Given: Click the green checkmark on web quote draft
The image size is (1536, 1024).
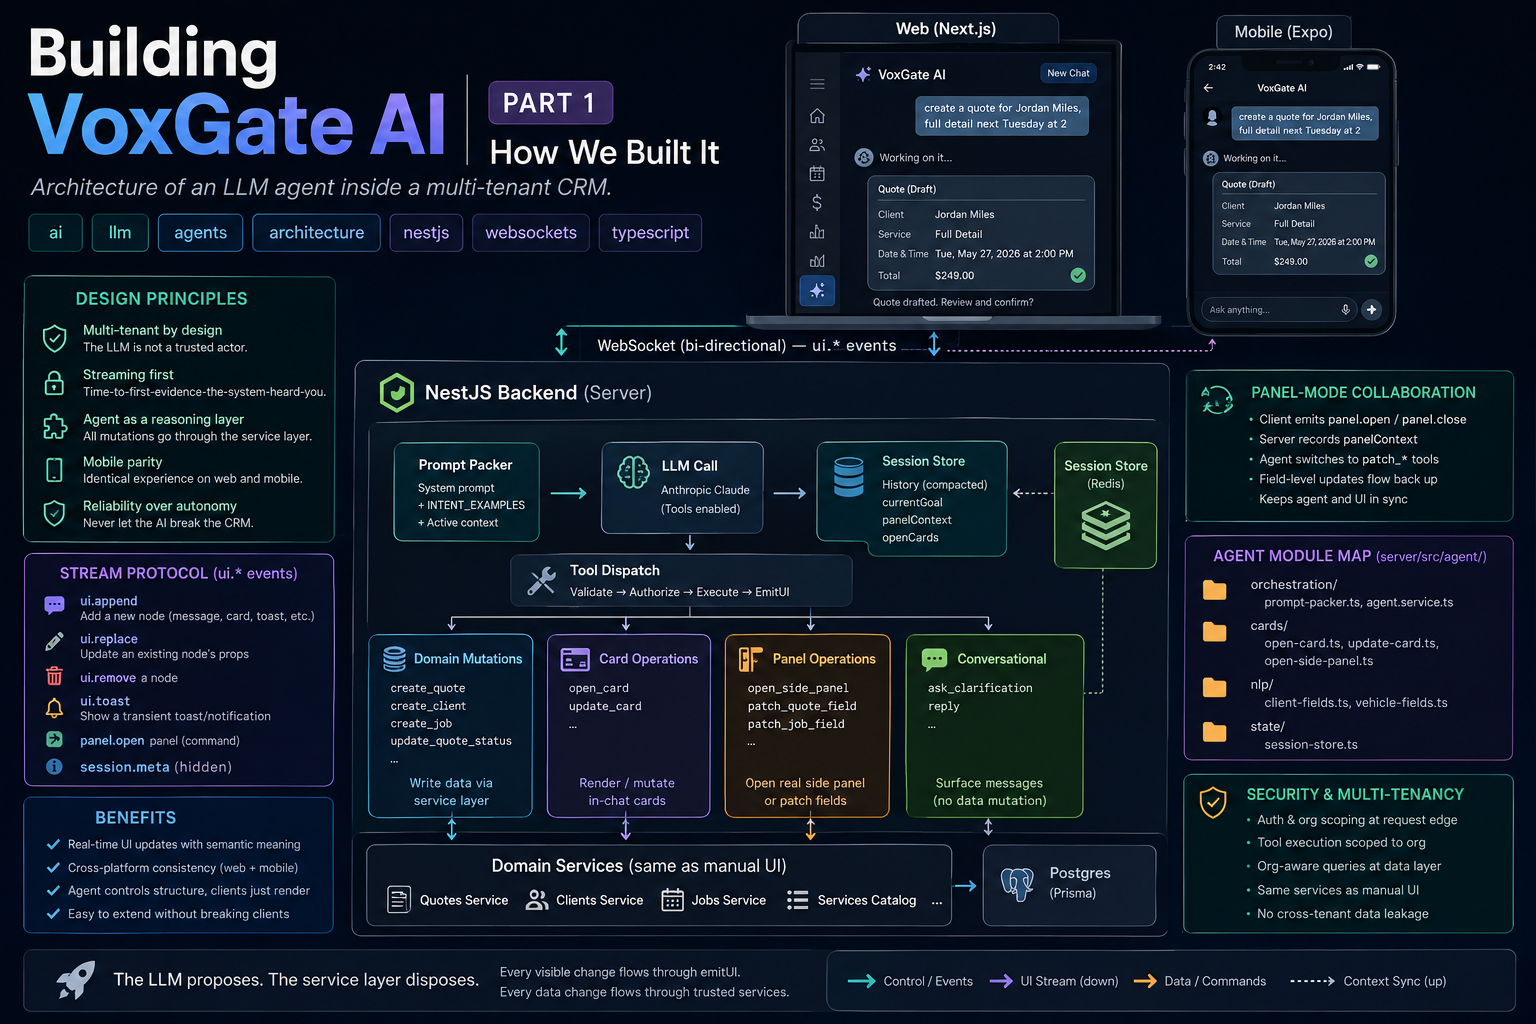Looking at the screenshot, I should tap(1078, 275).
